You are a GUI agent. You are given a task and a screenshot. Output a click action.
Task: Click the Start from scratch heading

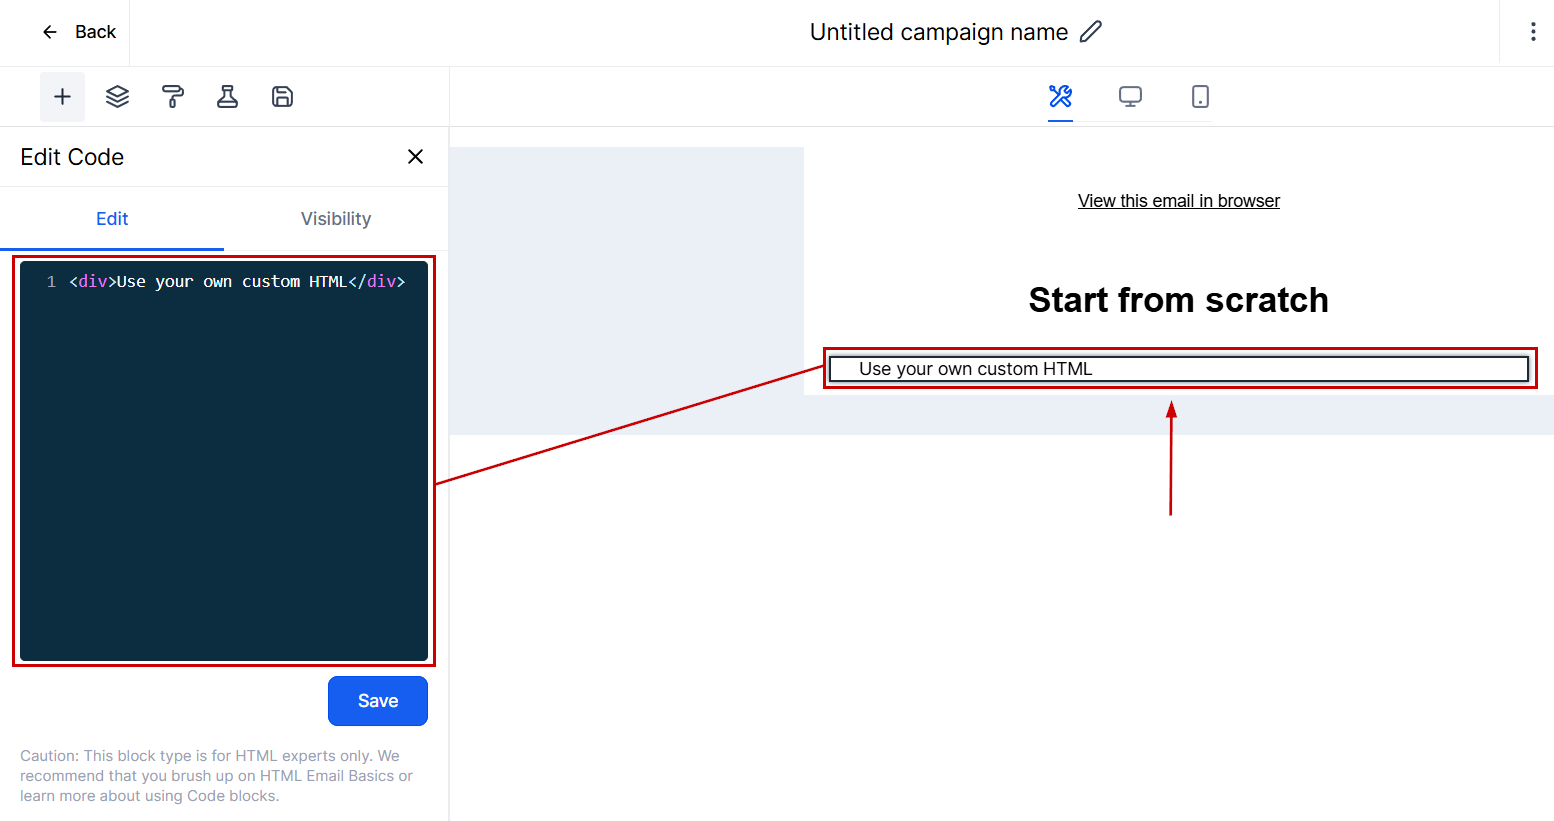click(x=1178, y=300)
